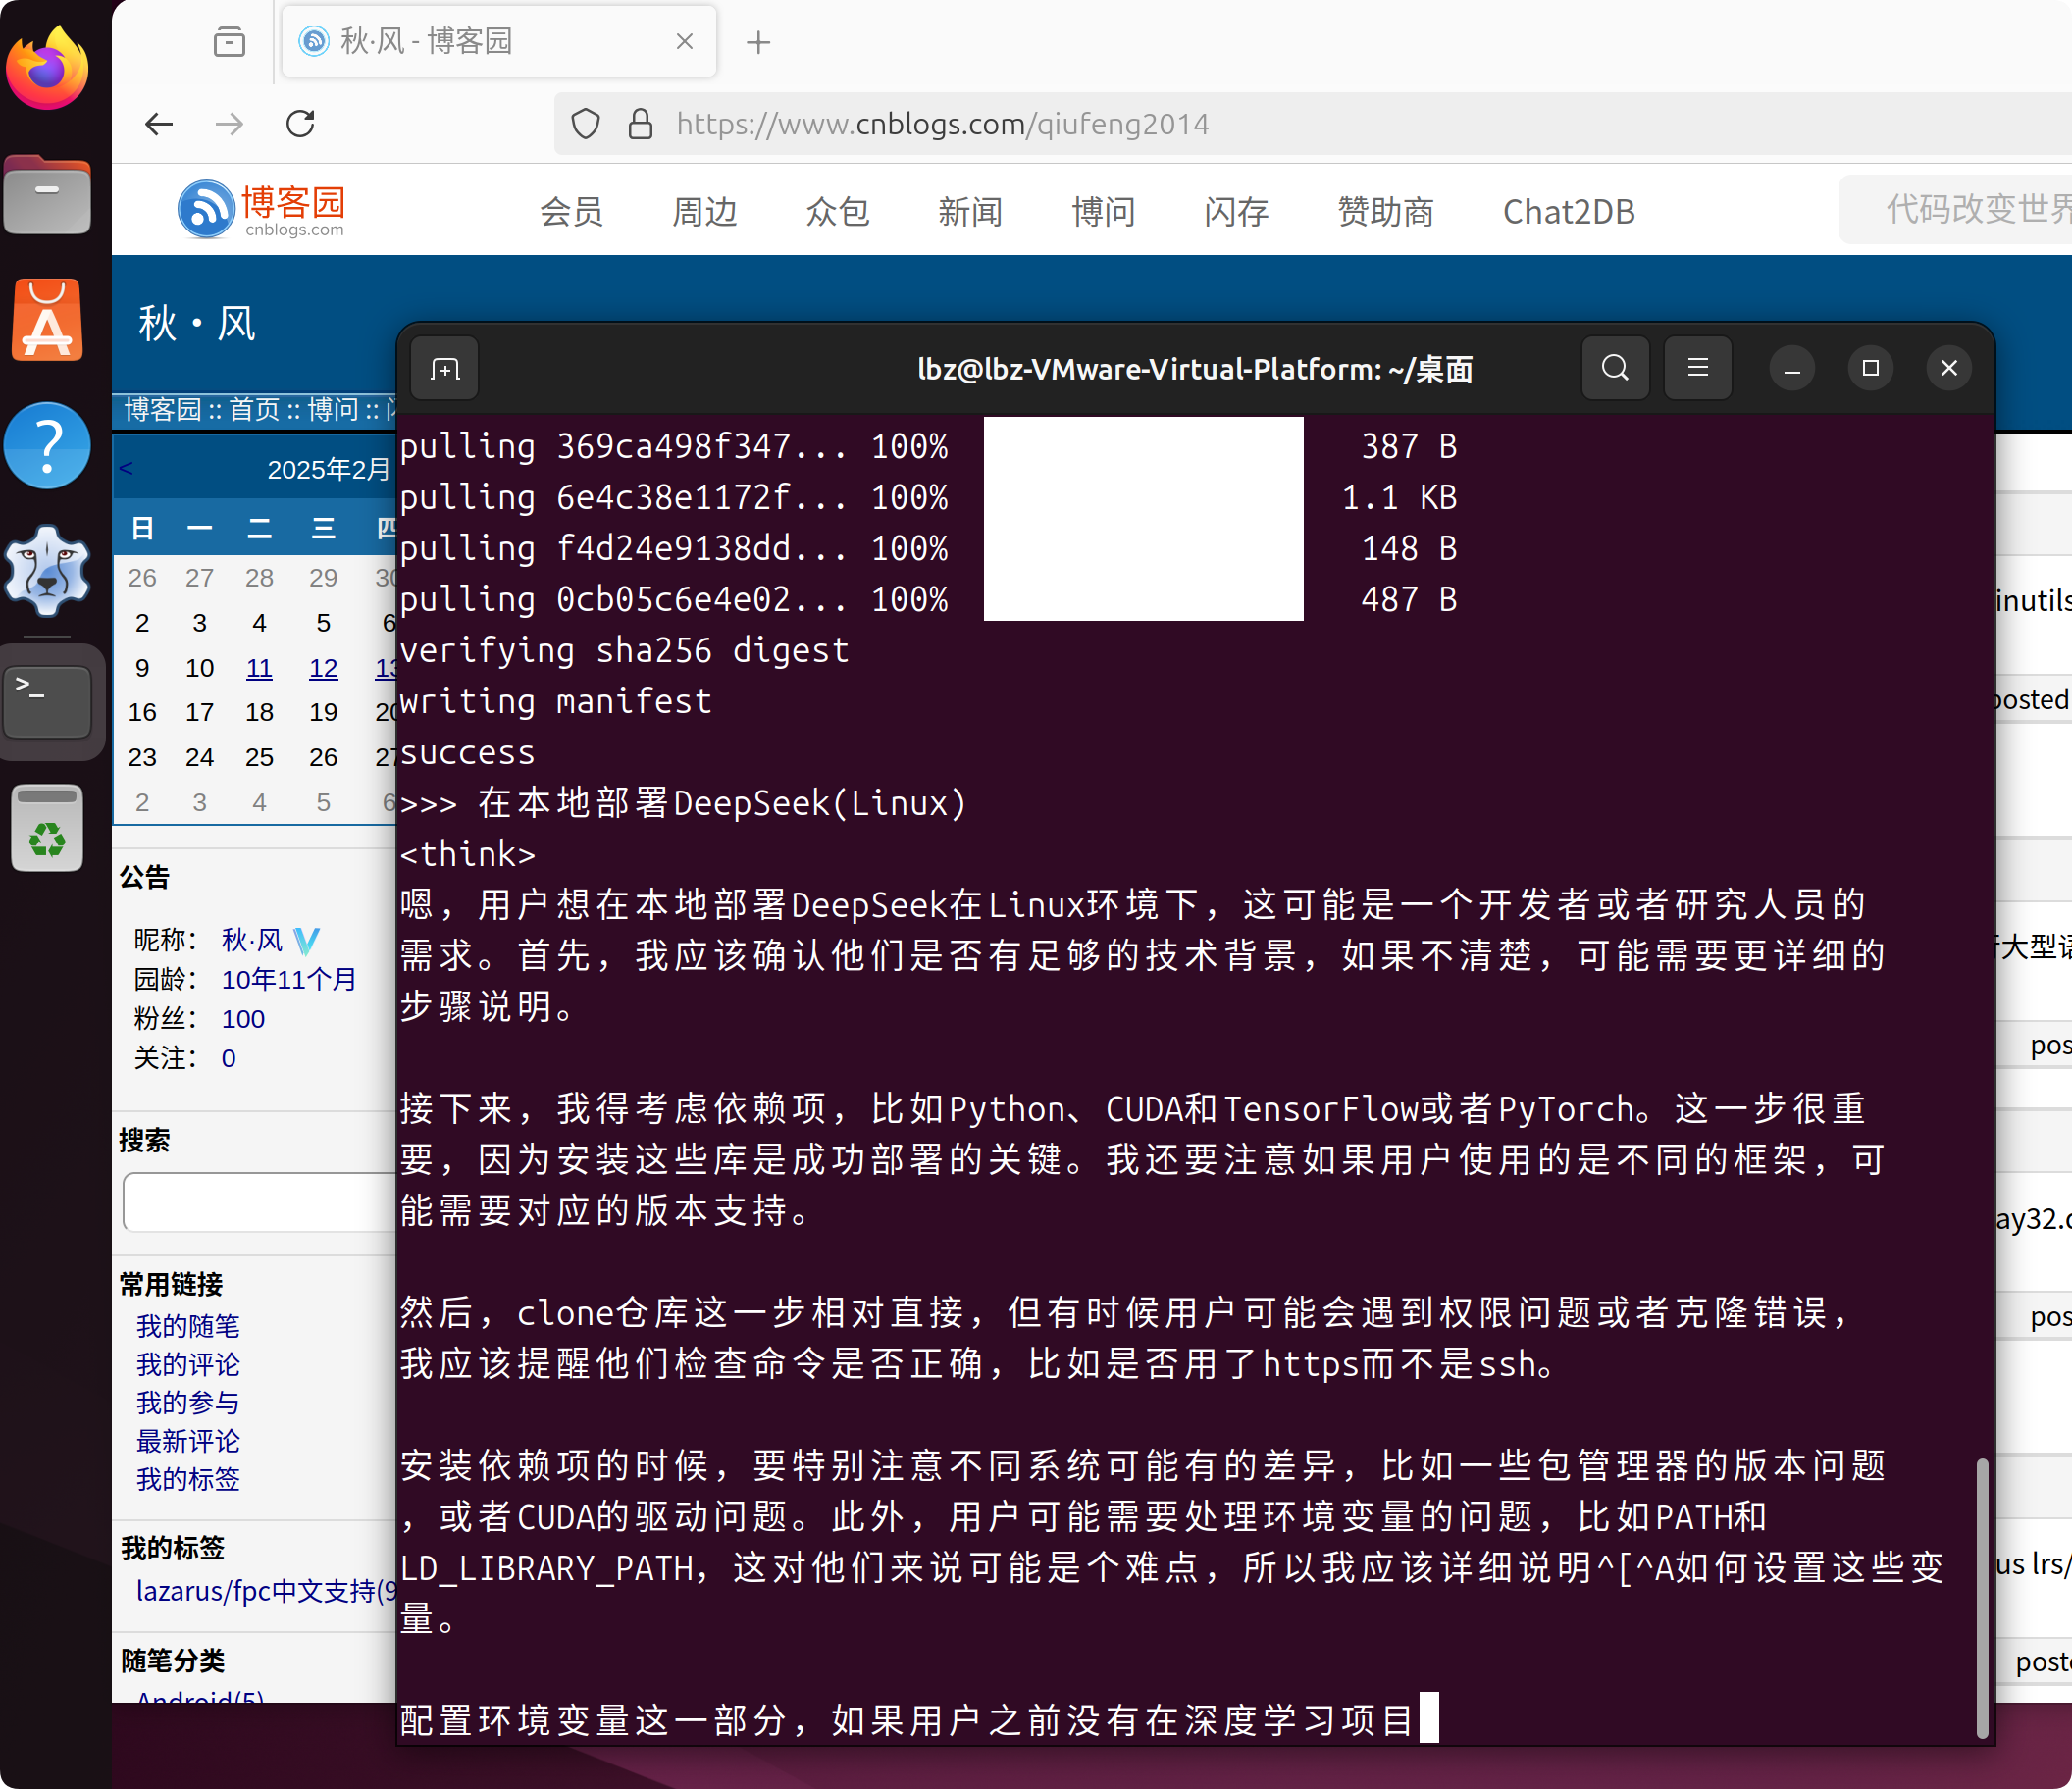Open the 周边 navigation item
The width and height of the screenshot is (2072, 1789).
(704, 212)
